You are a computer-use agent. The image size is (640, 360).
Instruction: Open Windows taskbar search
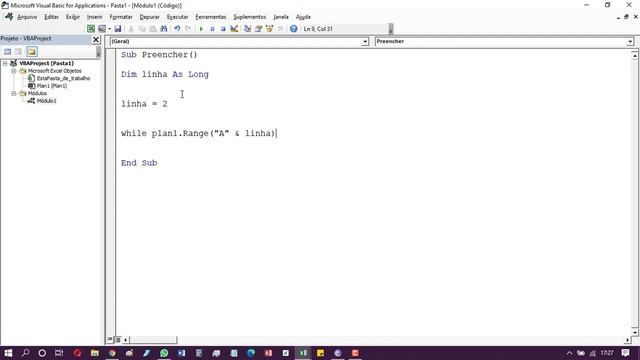pyautogui.click(x=25, y=353)
